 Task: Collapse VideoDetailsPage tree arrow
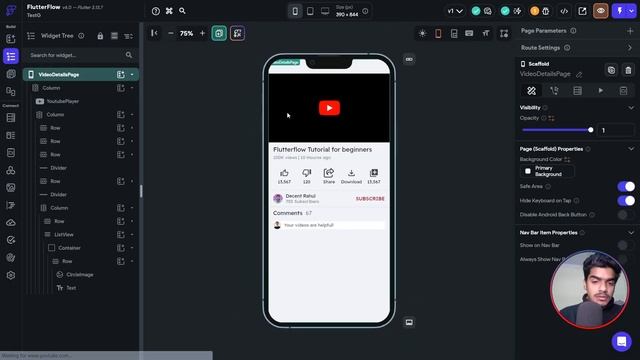132,75
